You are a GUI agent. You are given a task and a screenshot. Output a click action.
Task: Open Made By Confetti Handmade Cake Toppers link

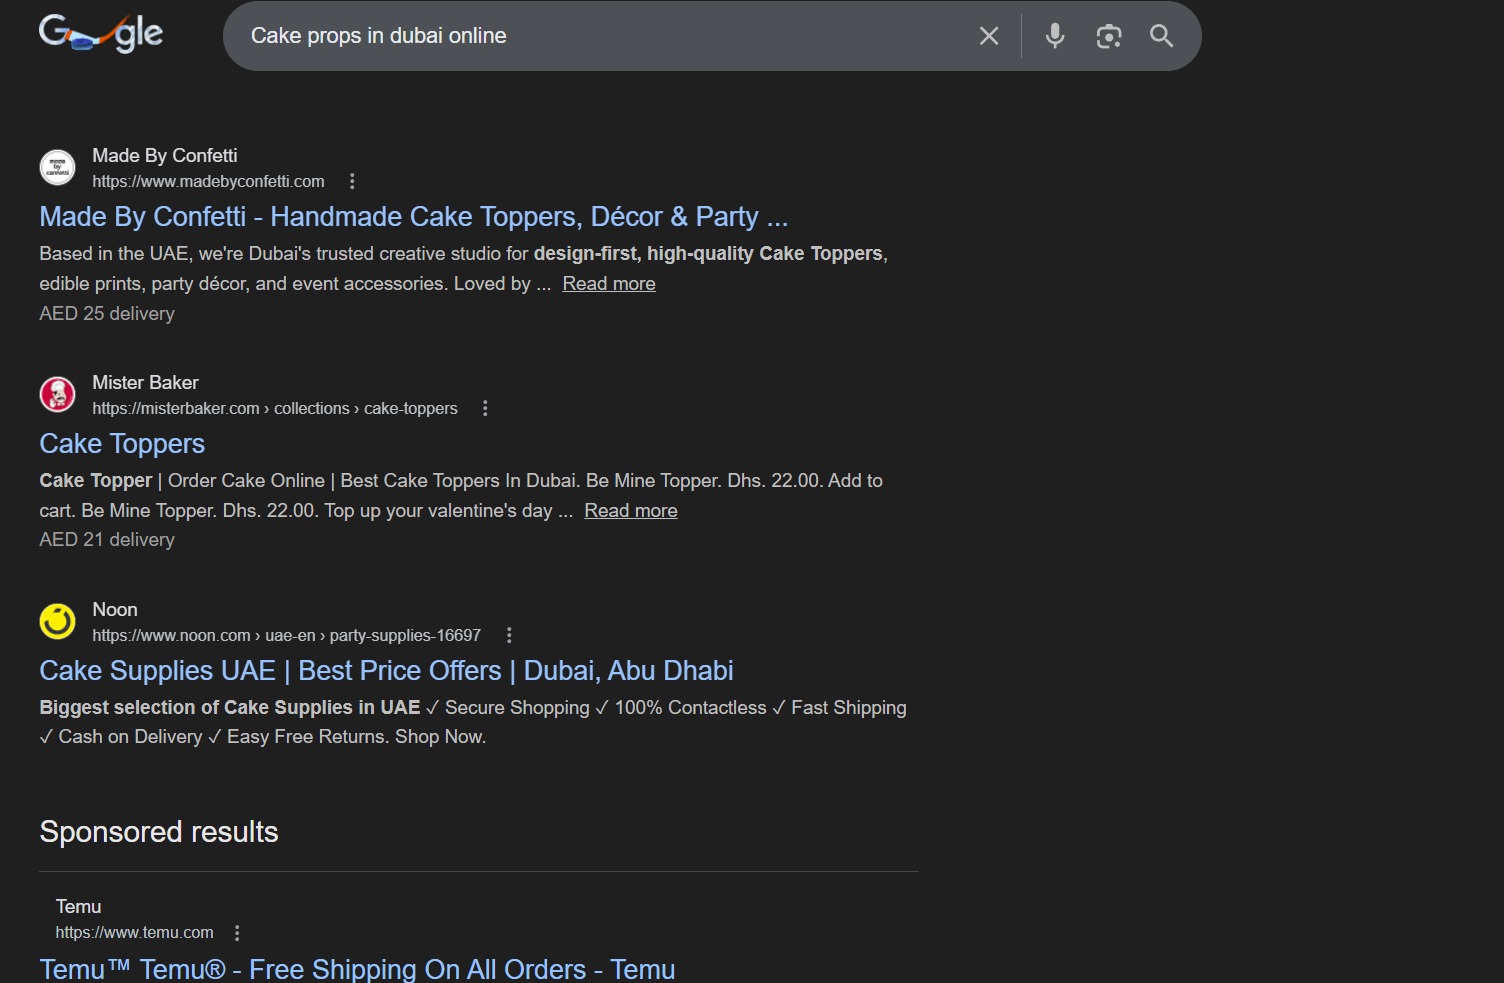click(x=413, y=217)
